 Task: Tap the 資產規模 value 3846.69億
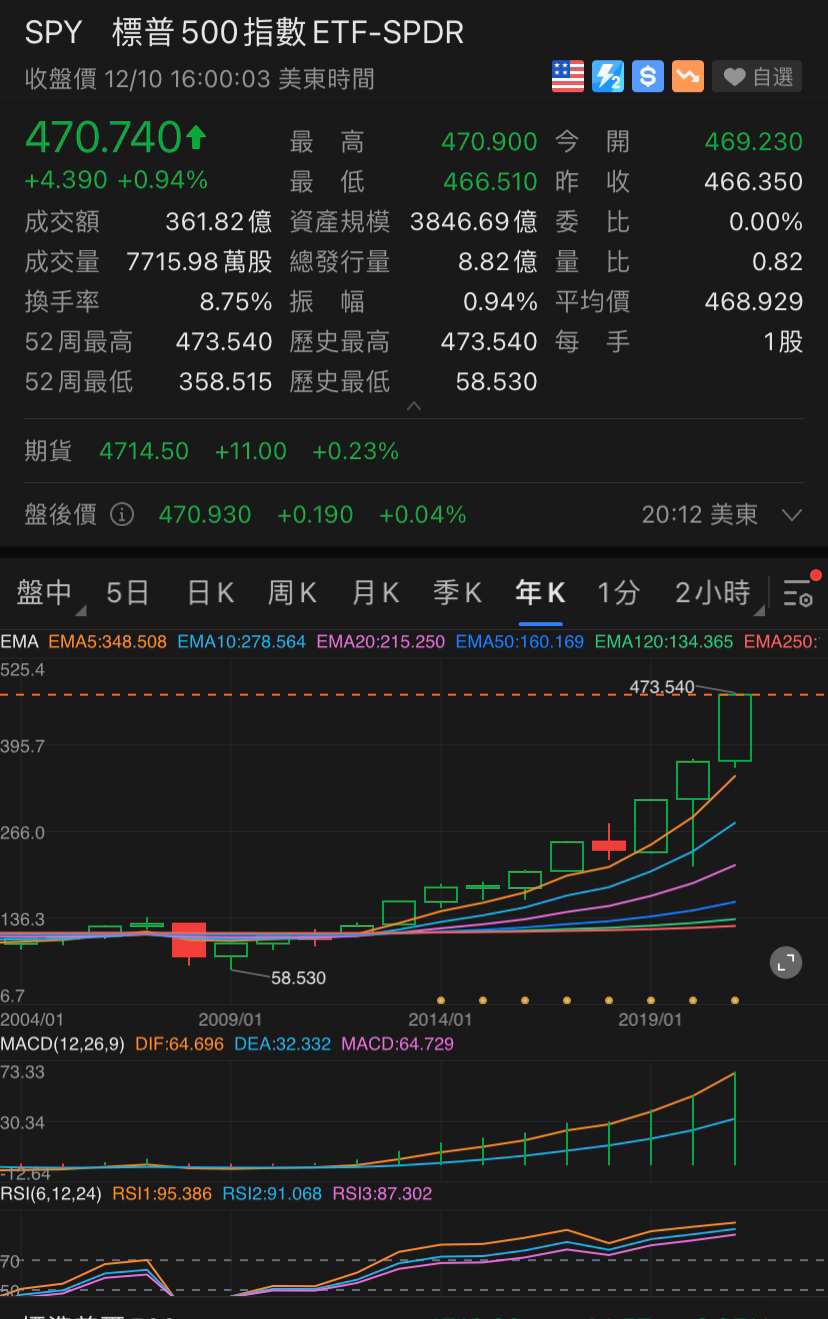pyautogui.click(x=474, y=222)
